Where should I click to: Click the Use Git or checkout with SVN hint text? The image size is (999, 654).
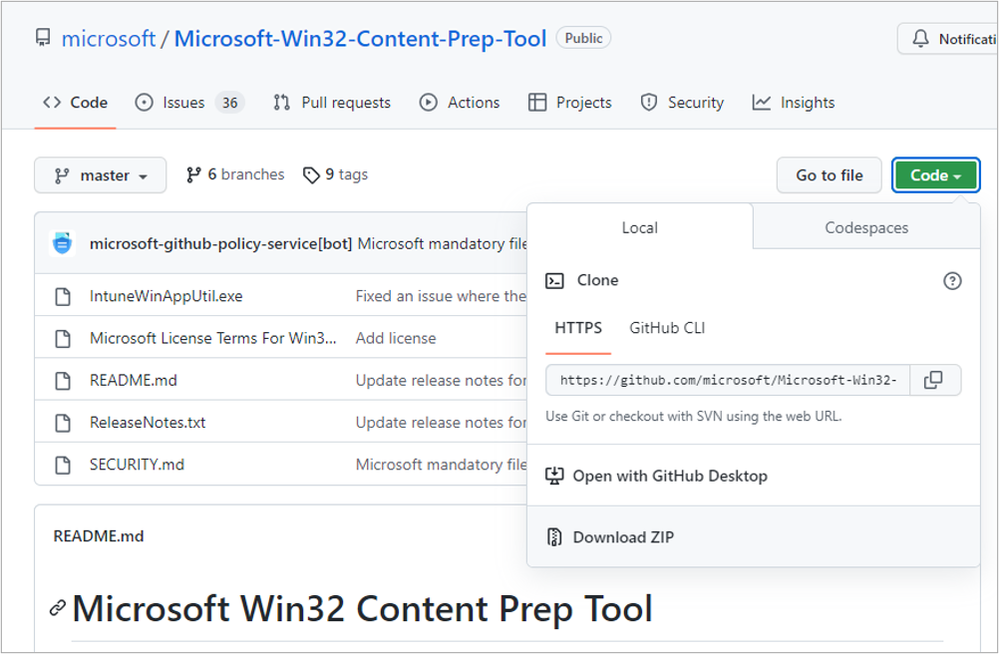point(693,416)
